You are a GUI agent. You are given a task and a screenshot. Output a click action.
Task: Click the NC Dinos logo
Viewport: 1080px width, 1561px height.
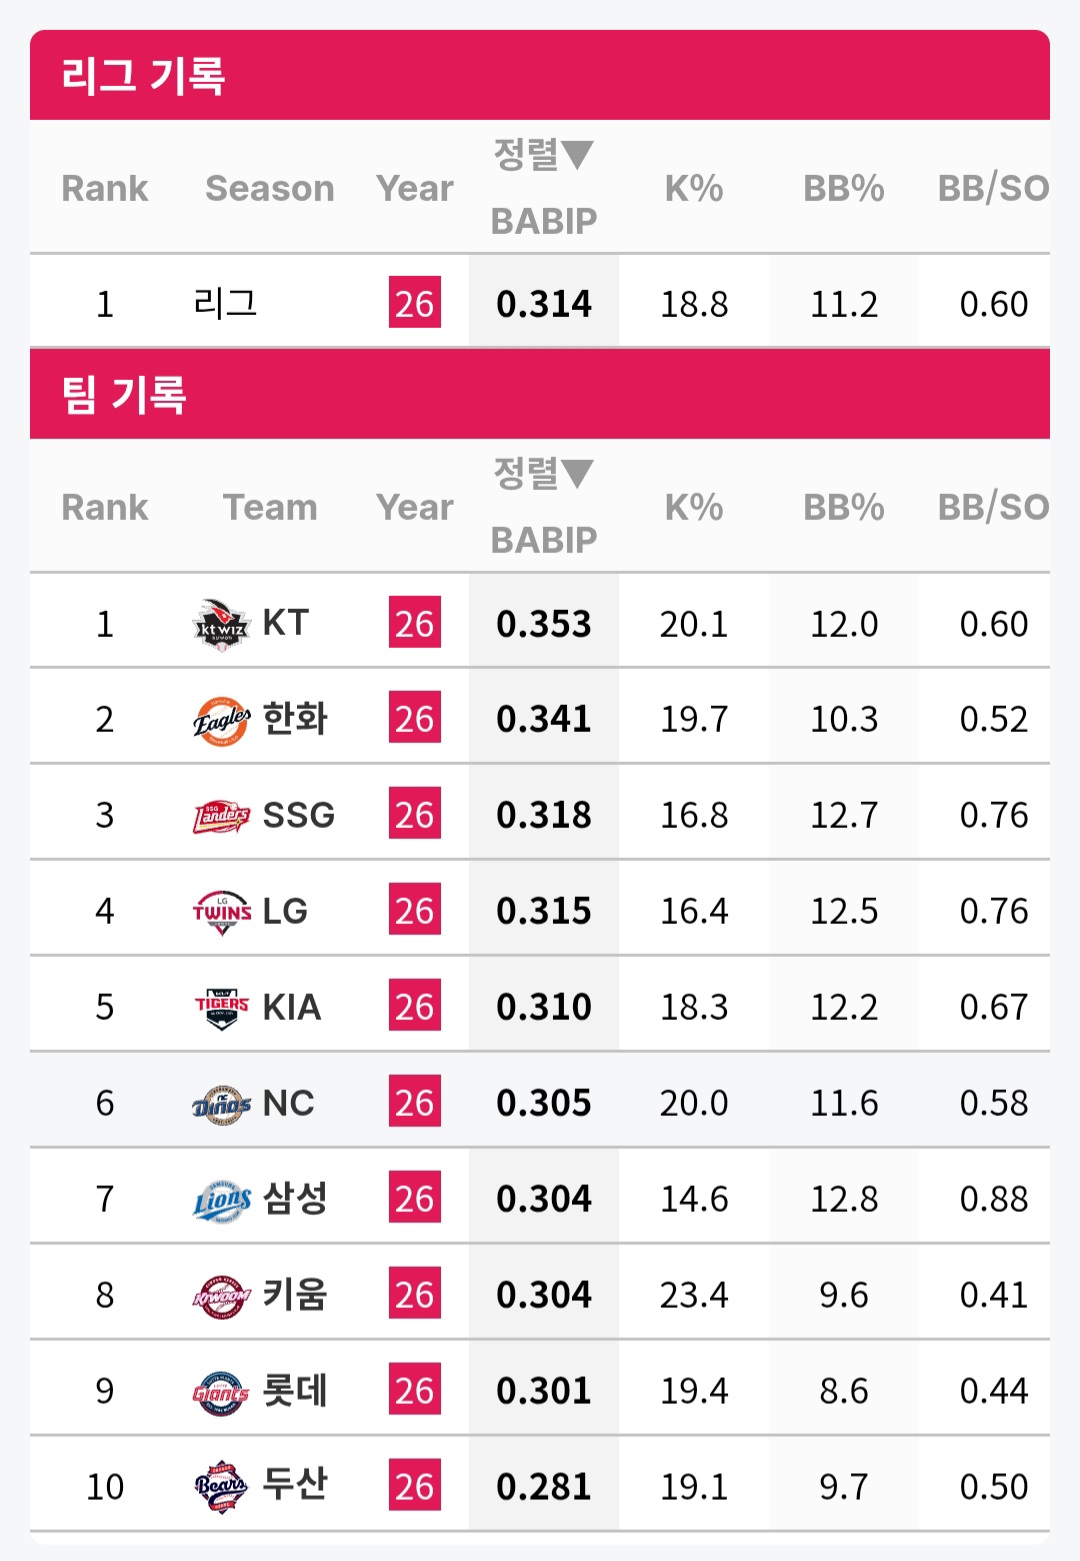point(221,1104)
